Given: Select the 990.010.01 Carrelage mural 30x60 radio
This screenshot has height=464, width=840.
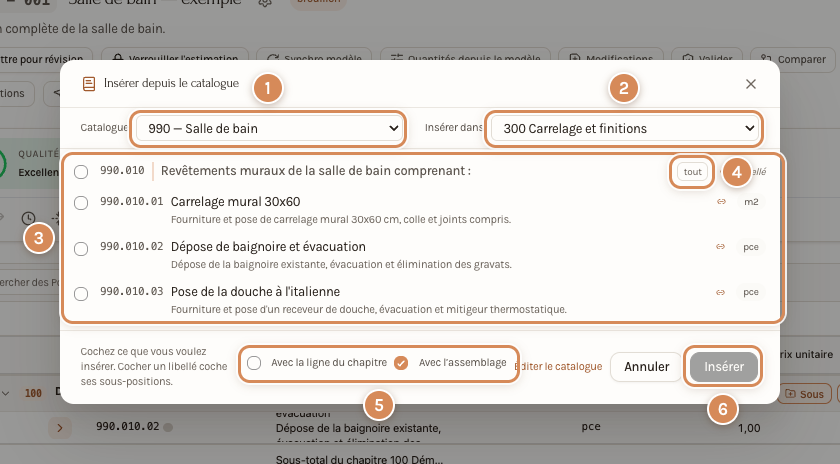Looking at the screenshot, I should (x=81, y=203).
